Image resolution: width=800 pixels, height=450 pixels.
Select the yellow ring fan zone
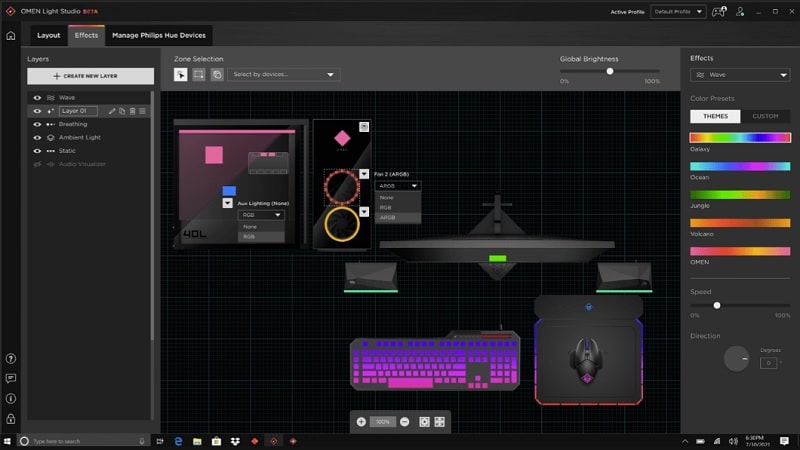pyautogui.click(x=342, y=224)
